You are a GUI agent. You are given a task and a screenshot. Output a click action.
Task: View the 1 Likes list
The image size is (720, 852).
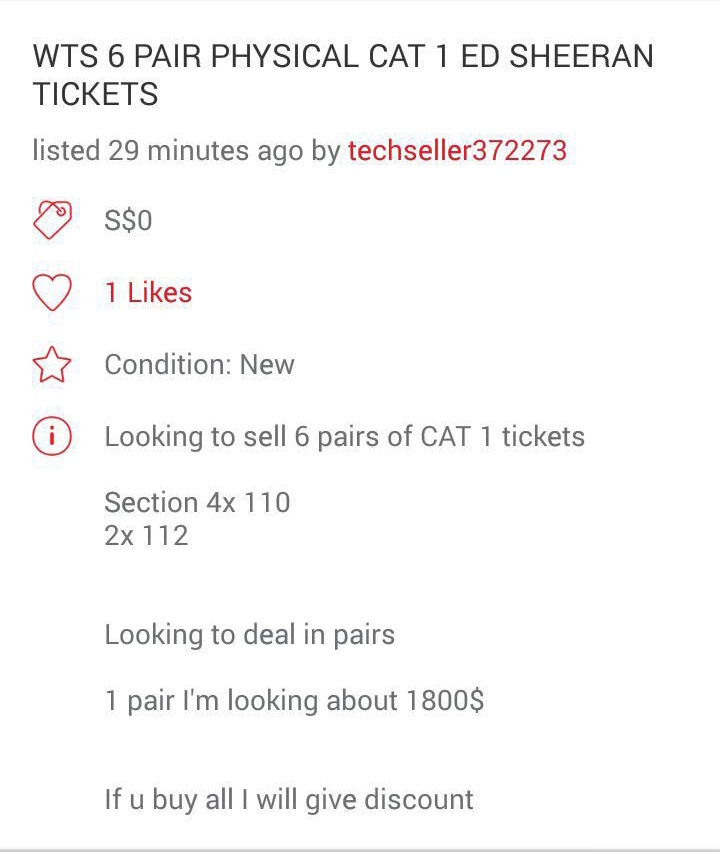pos(148,293)
